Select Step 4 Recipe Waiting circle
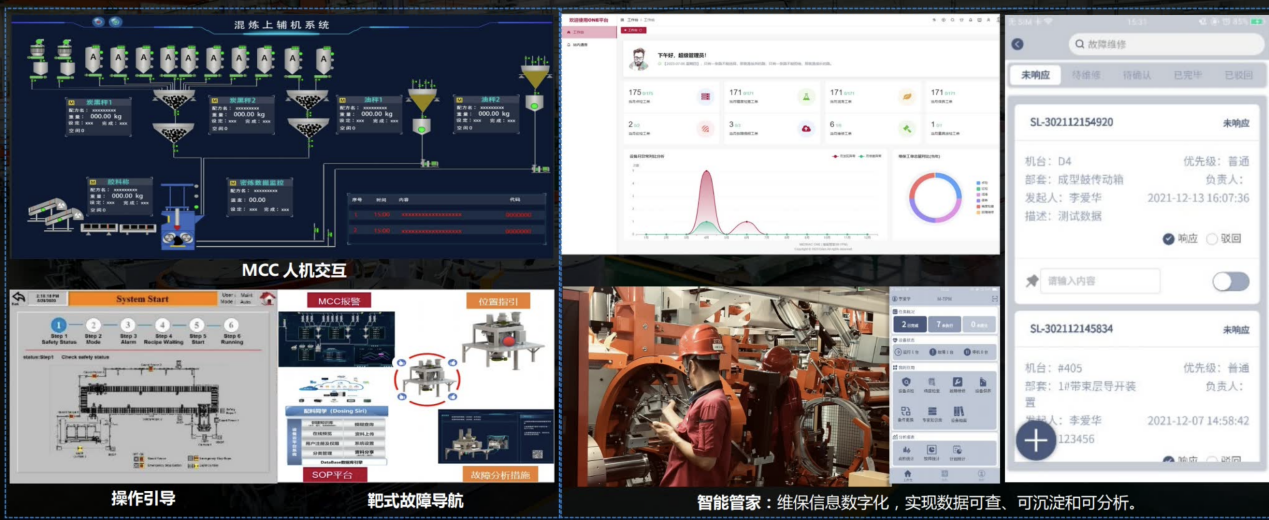This screenshot has height=520, width=1269. tap(163, 325)
